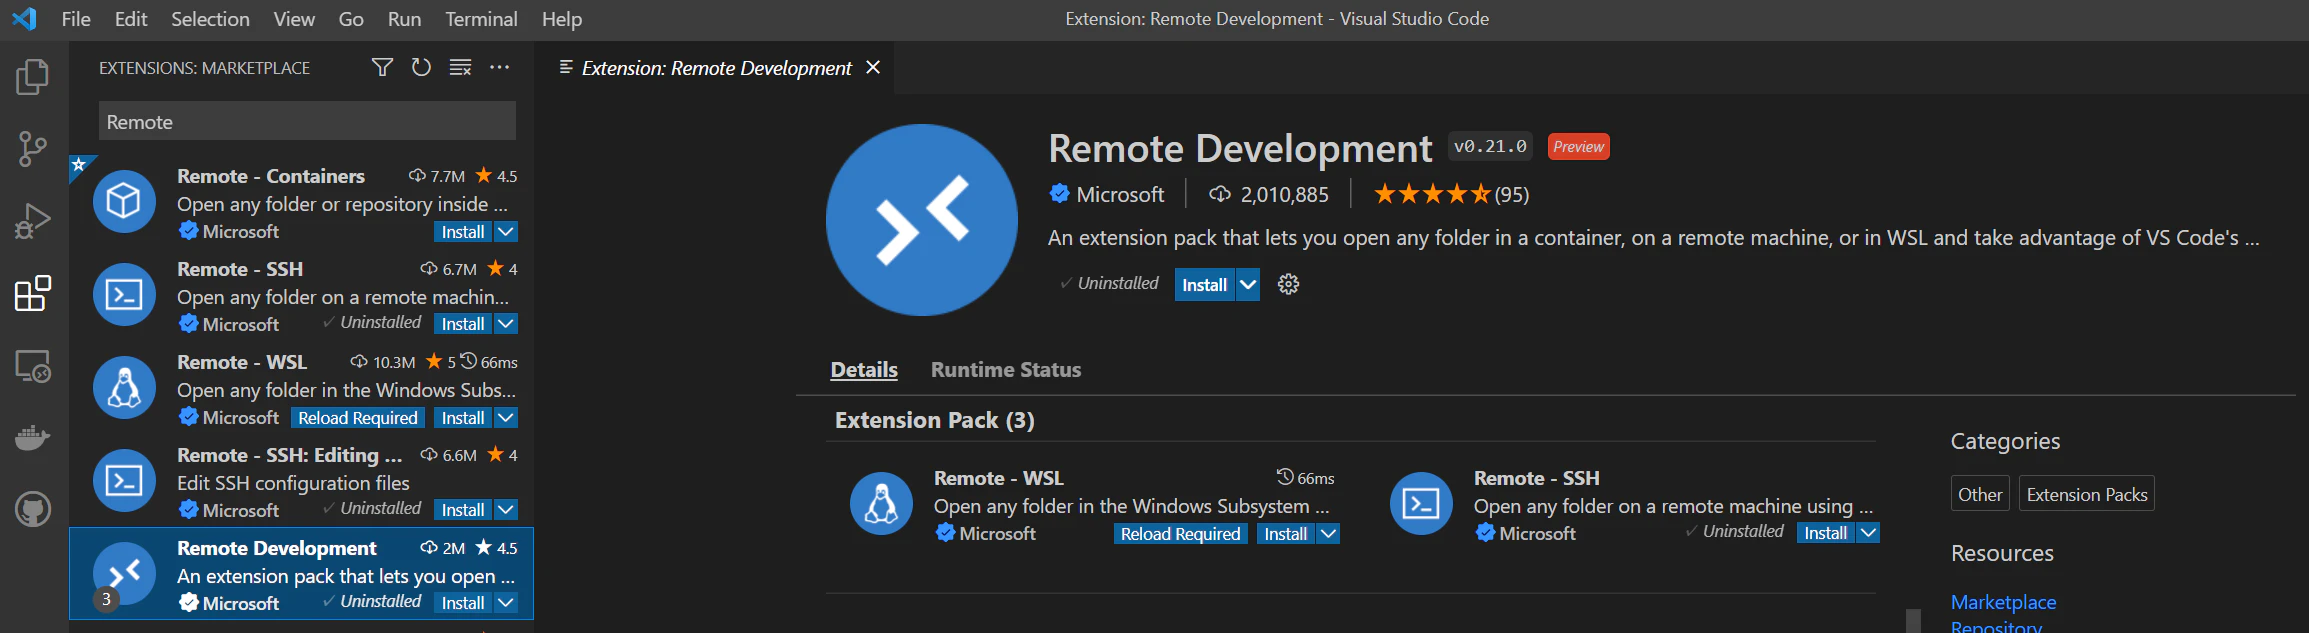Expand Install dropdown in extension details header
This screenshot has height=633, width=2309.
click(x=1248, y=285)
